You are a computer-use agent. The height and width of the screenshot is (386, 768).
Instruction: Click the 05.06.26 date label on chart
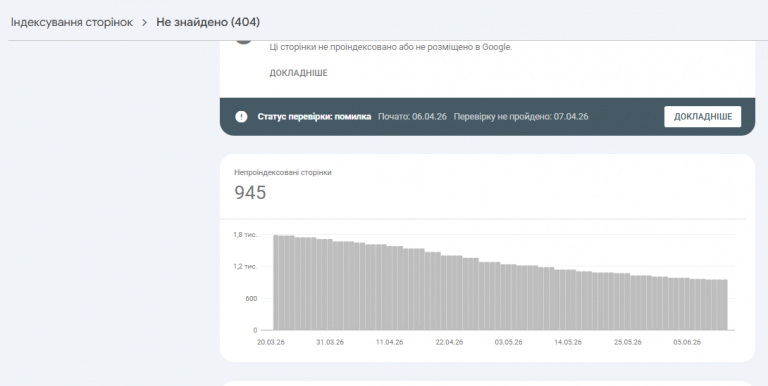pyautogui.click(x=687, y=342)
